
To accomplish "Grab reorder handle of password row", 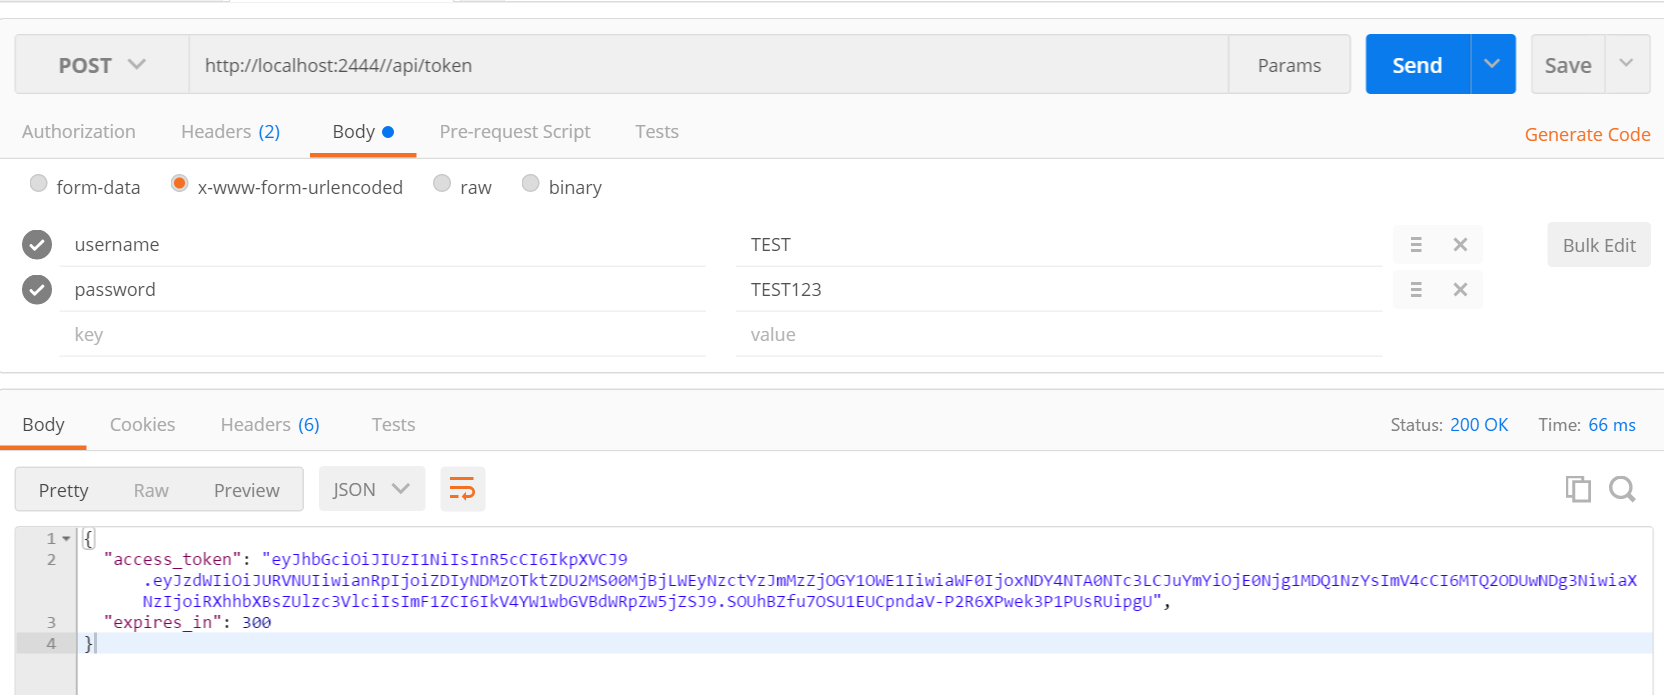I will coord(1416,290).
